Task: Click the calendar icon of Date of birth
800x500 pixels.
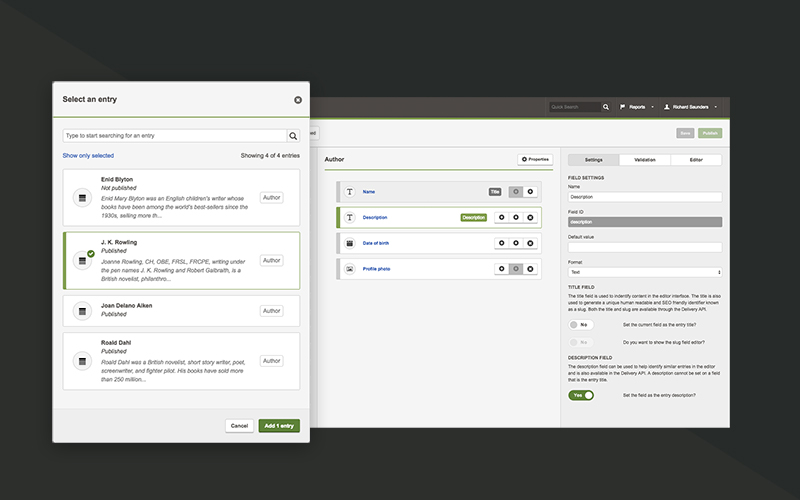Action: (x=349, y=243)
